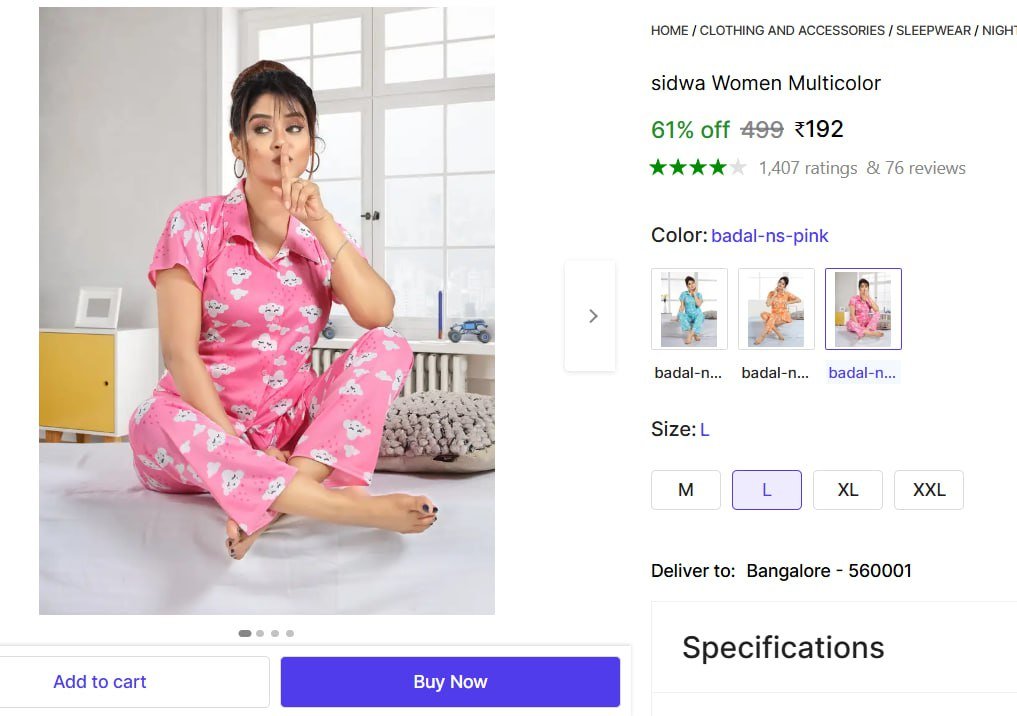Click the main product image
1017x716 pixels.
(267, 310)
